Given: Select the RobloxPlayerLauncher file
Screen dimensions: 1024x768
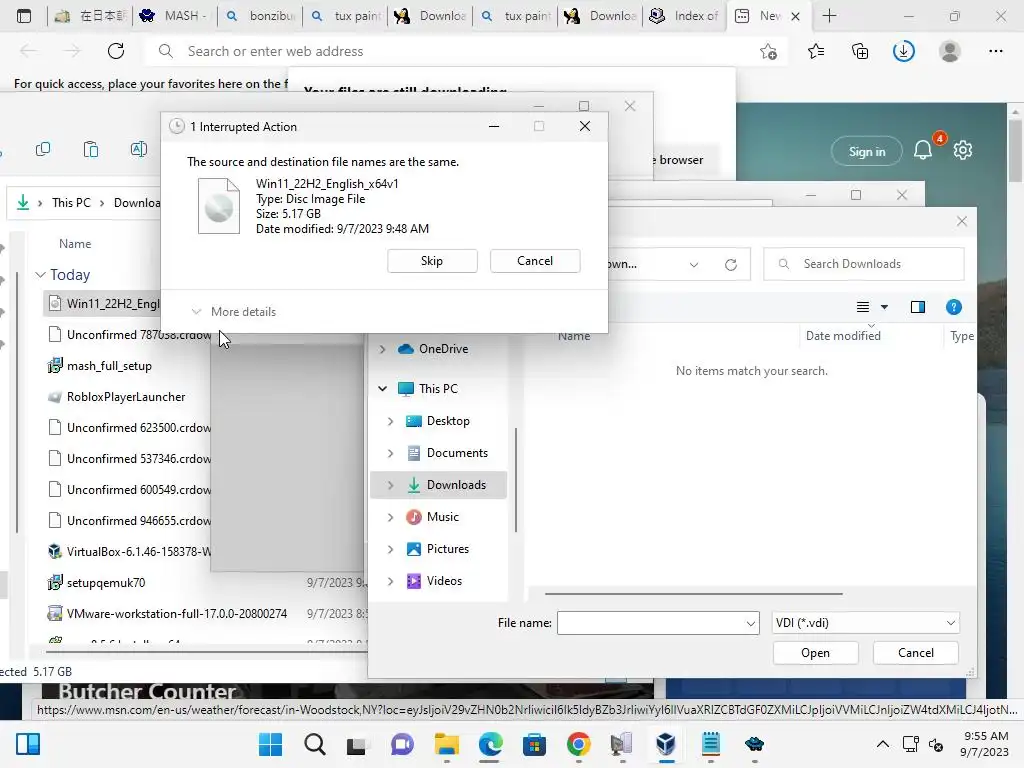Looking at the screenshot, I should 125,397.
